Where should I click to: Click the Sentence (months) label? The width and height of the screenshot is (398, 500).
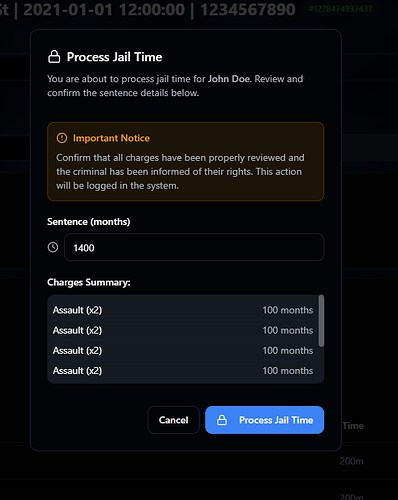(89, 222)
